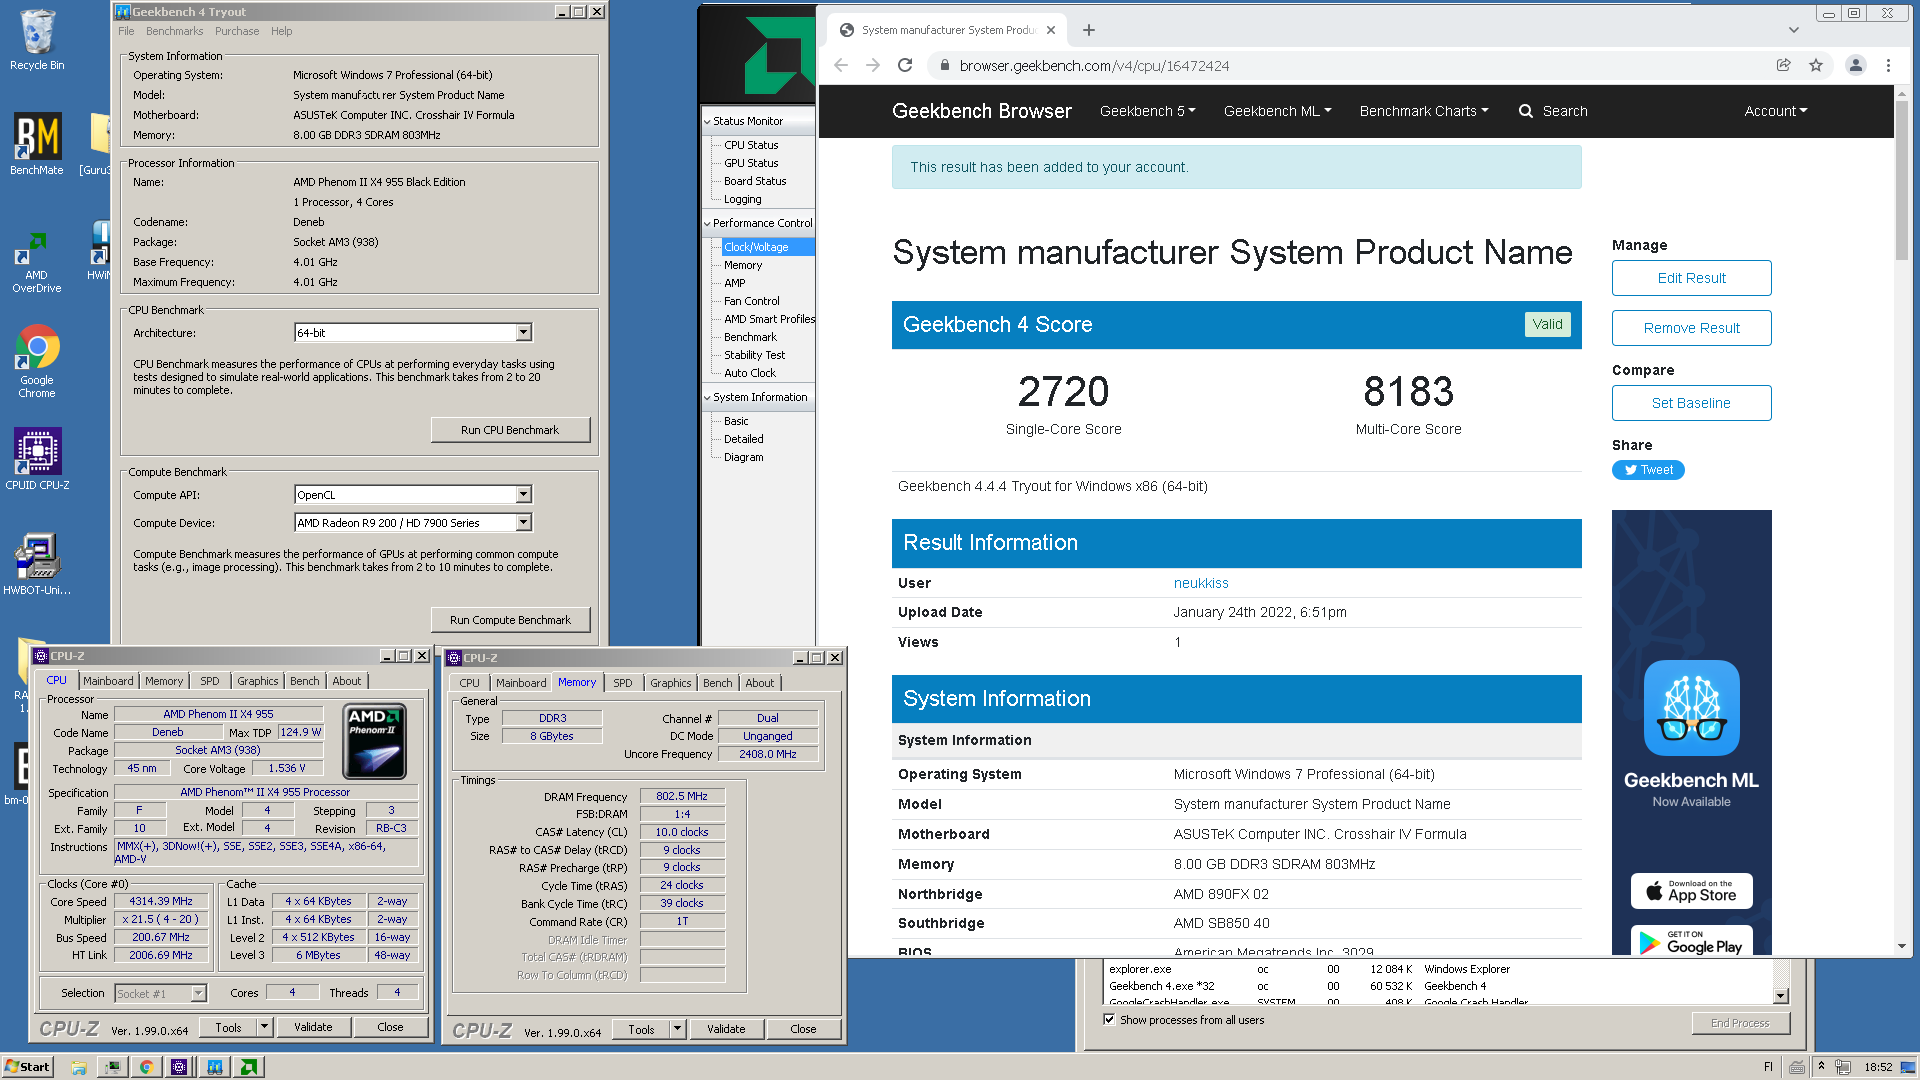Toggle Show processes from all users
This screenshot has width=1920, height=1080.
pos(1109,1020)
